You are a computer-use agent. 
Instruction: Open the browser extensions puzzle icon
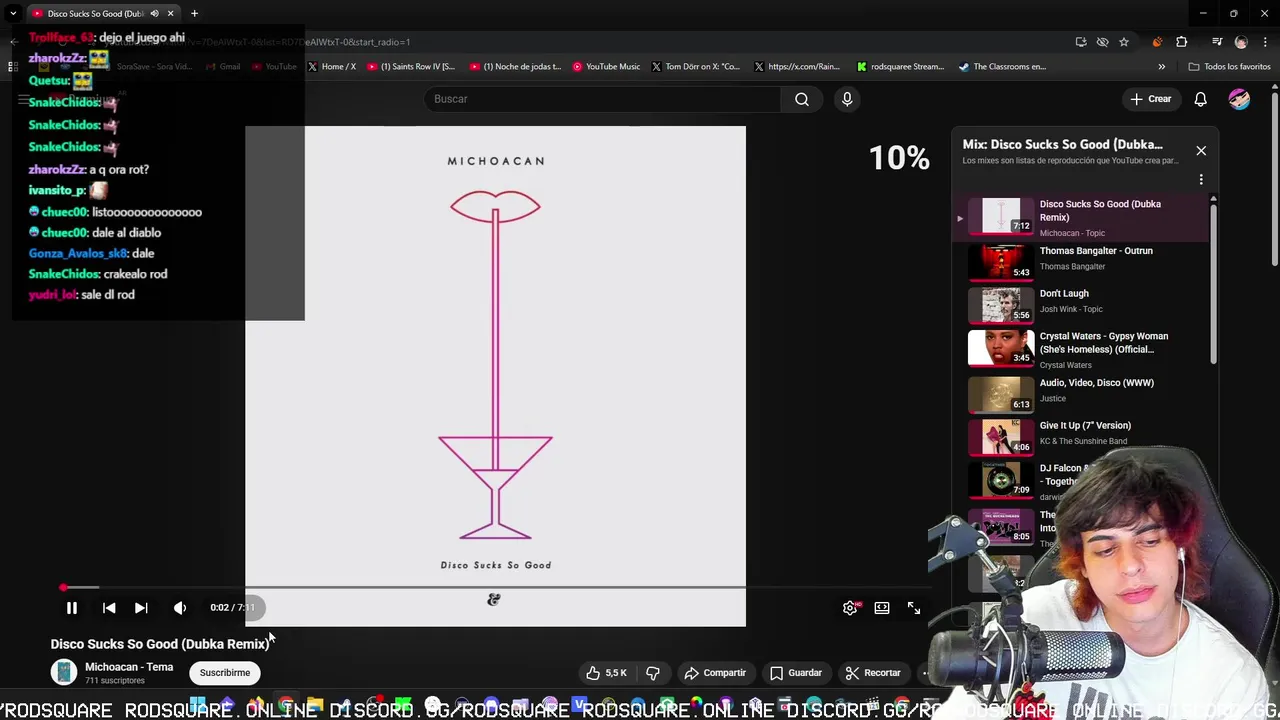tap(1182, 42)
